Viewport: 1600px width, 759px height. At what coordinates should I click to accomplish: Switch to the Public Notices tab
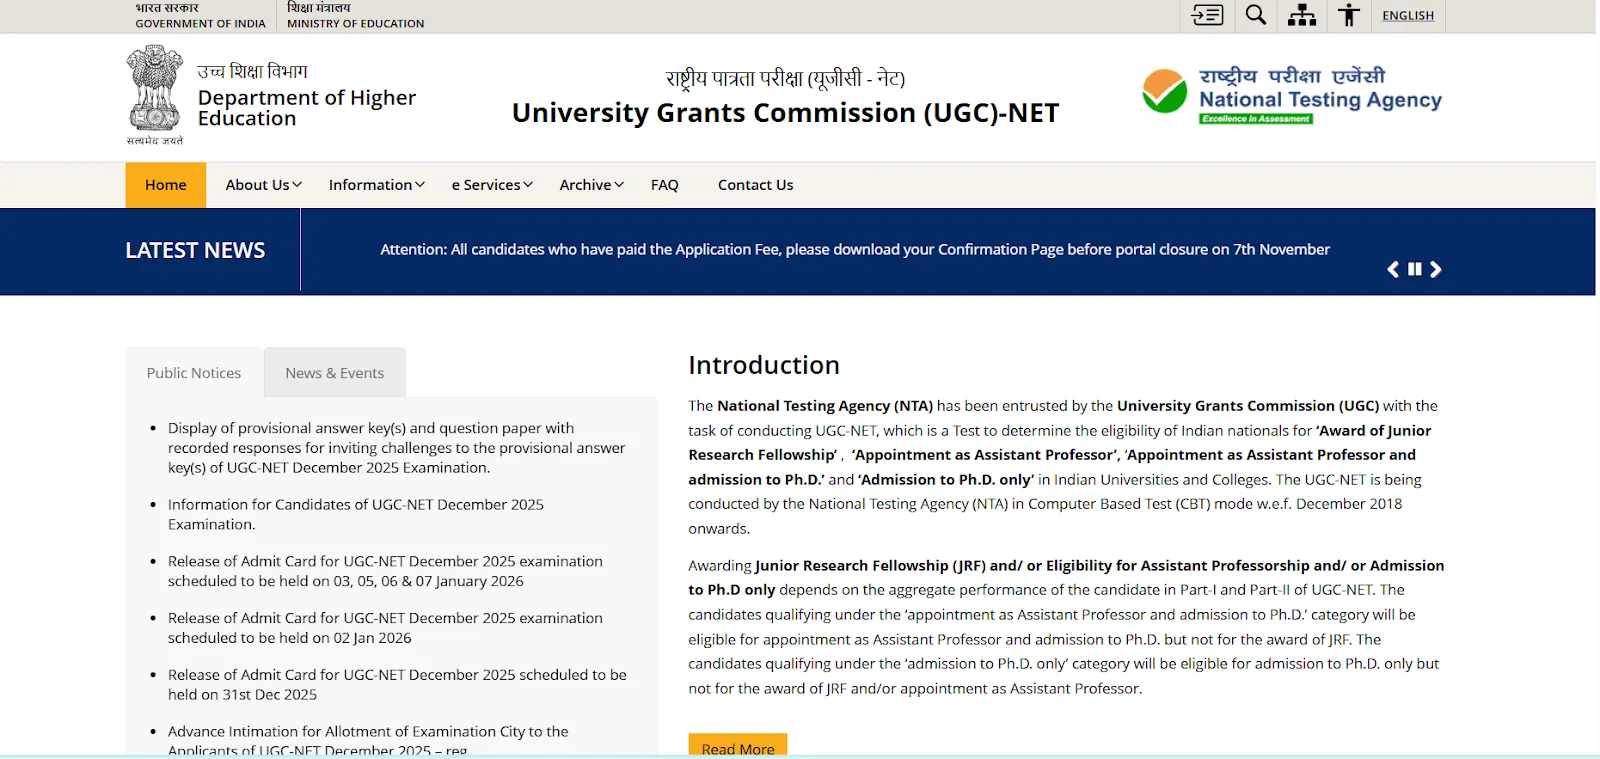[194, 373]
